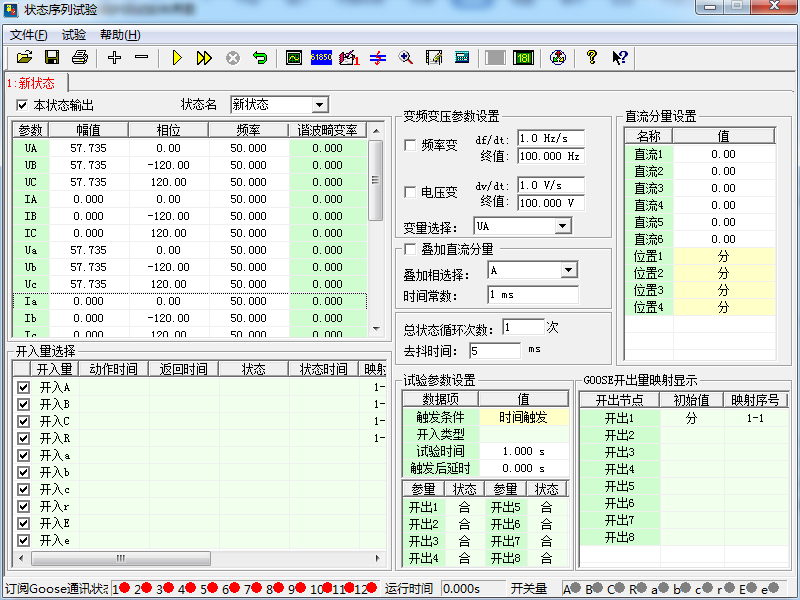The image size is (800, 600).
Task: Click the print icon in toolbar
Action: pos(79,58)
